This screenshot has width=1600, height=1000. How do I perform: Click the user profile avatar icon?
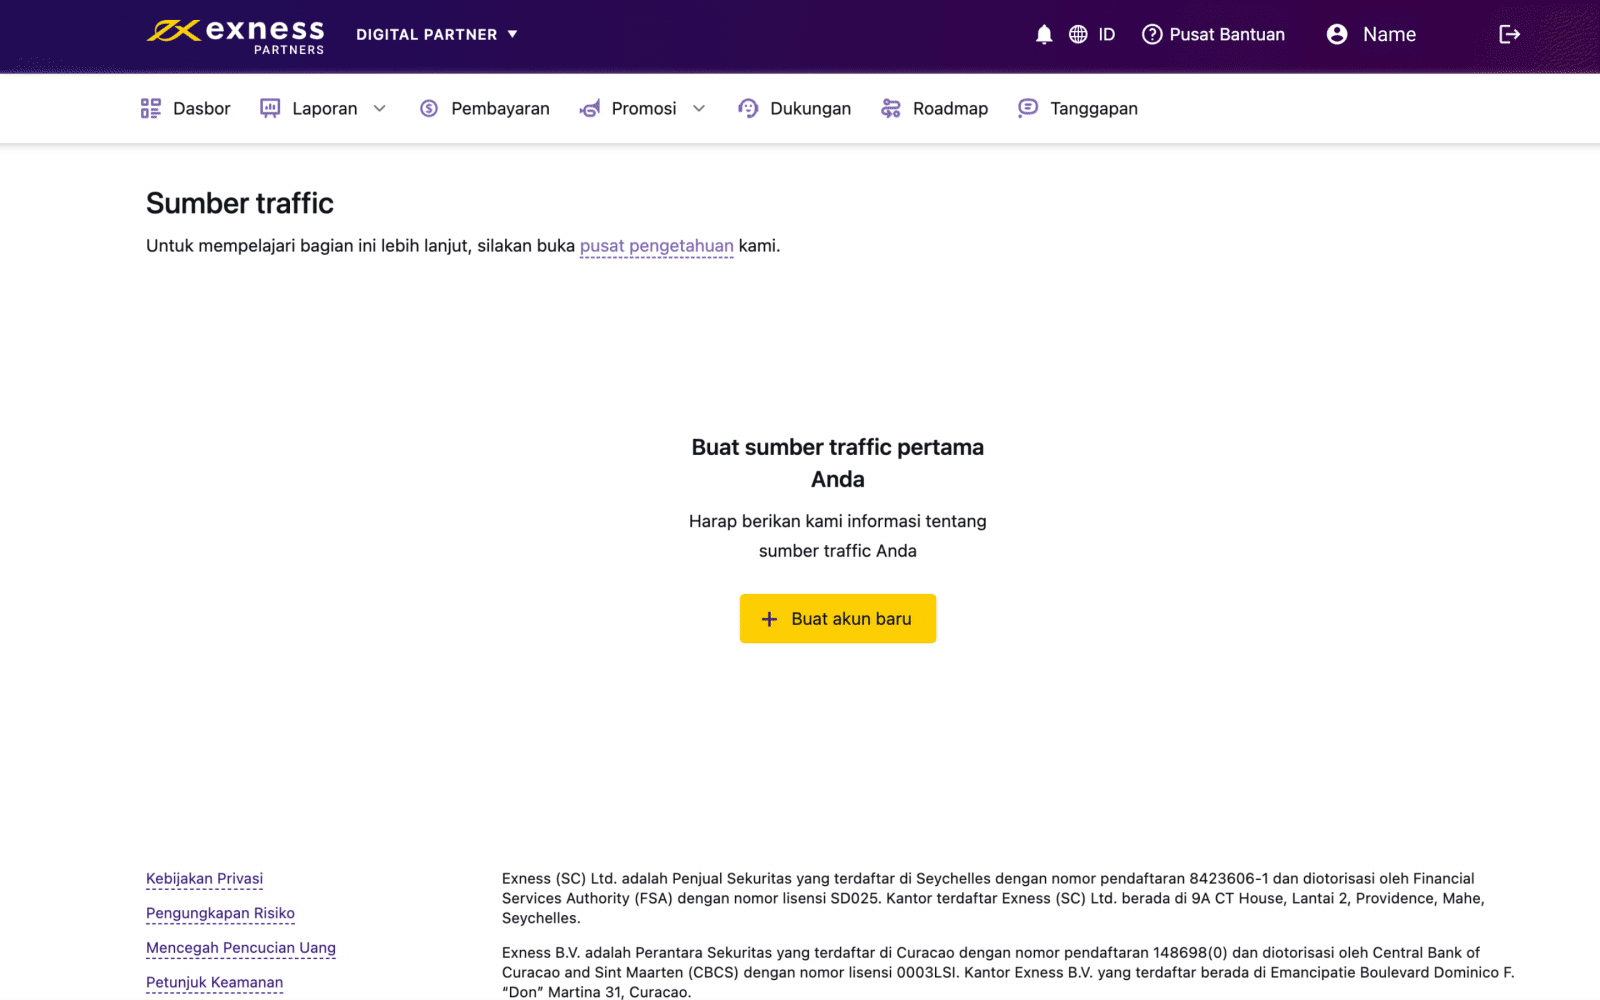coord(1337,34)
